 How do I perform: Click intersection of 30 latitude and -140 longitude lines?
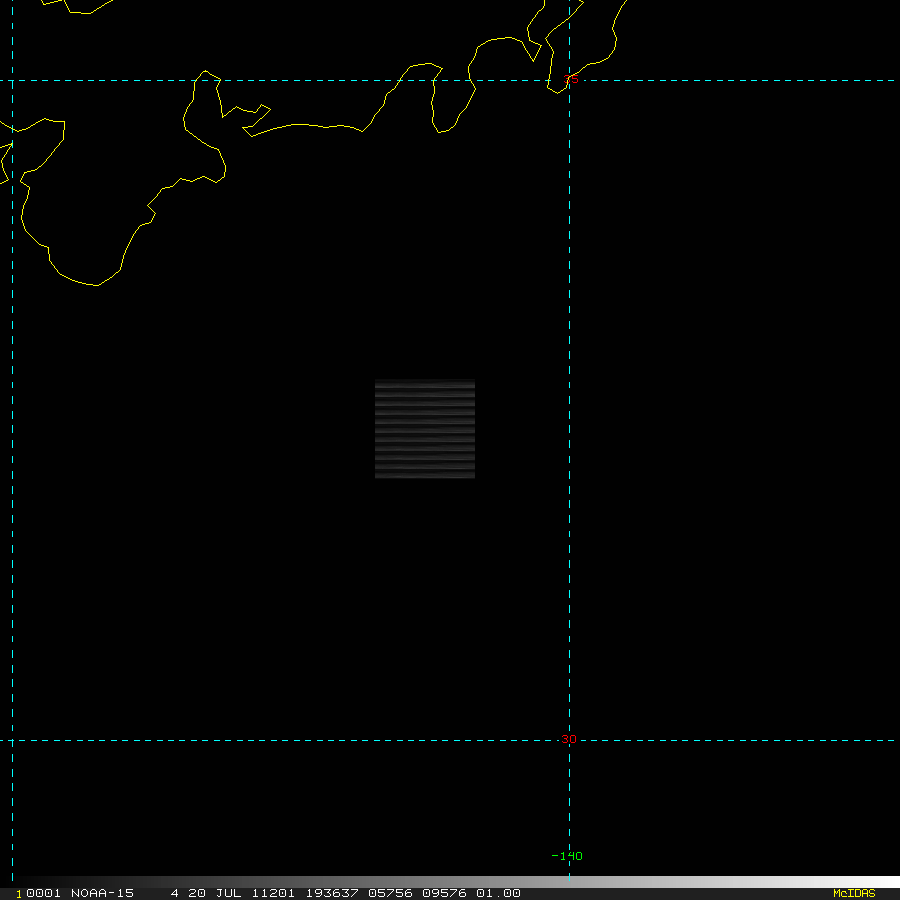click(569, 741)
